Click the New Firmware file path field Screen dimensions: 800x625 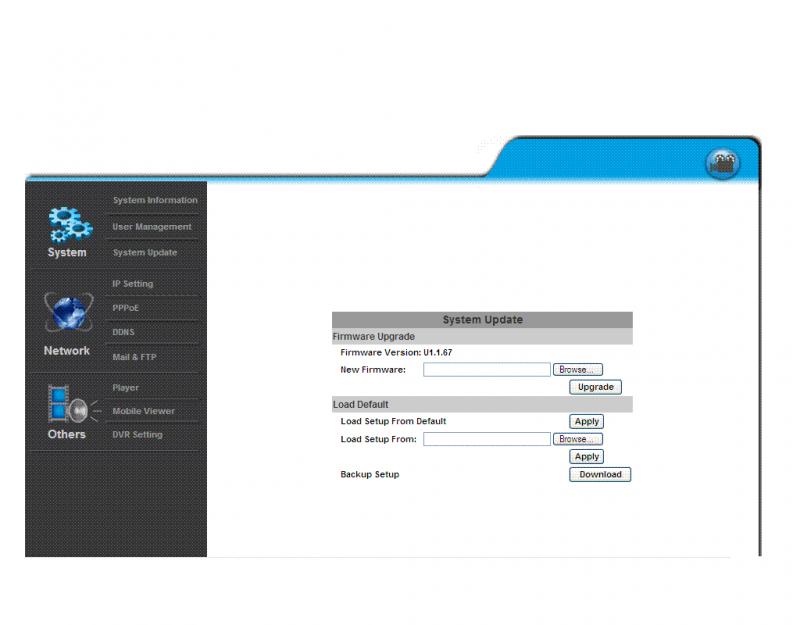click(486, 370)
